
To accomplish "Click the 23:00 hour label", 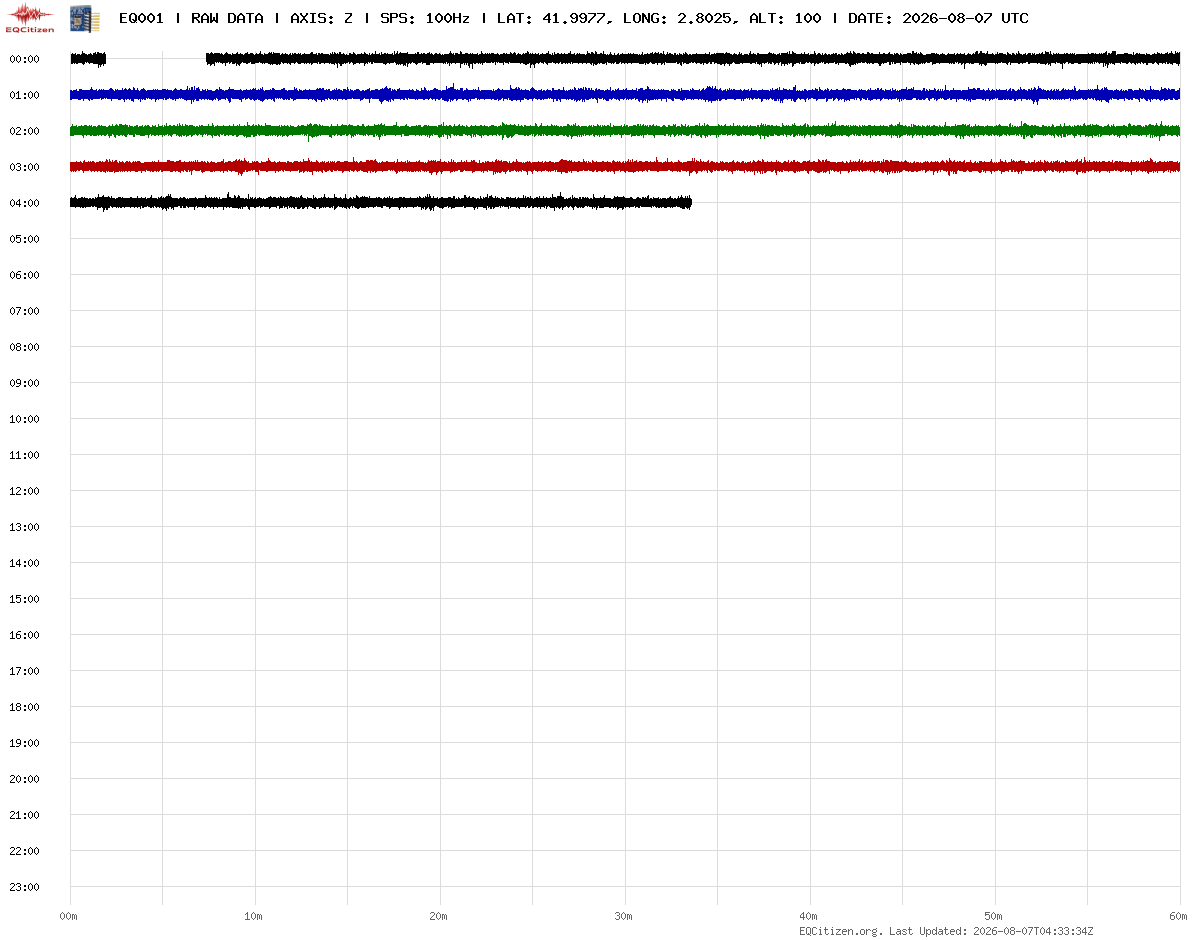I will coord(24,887).
